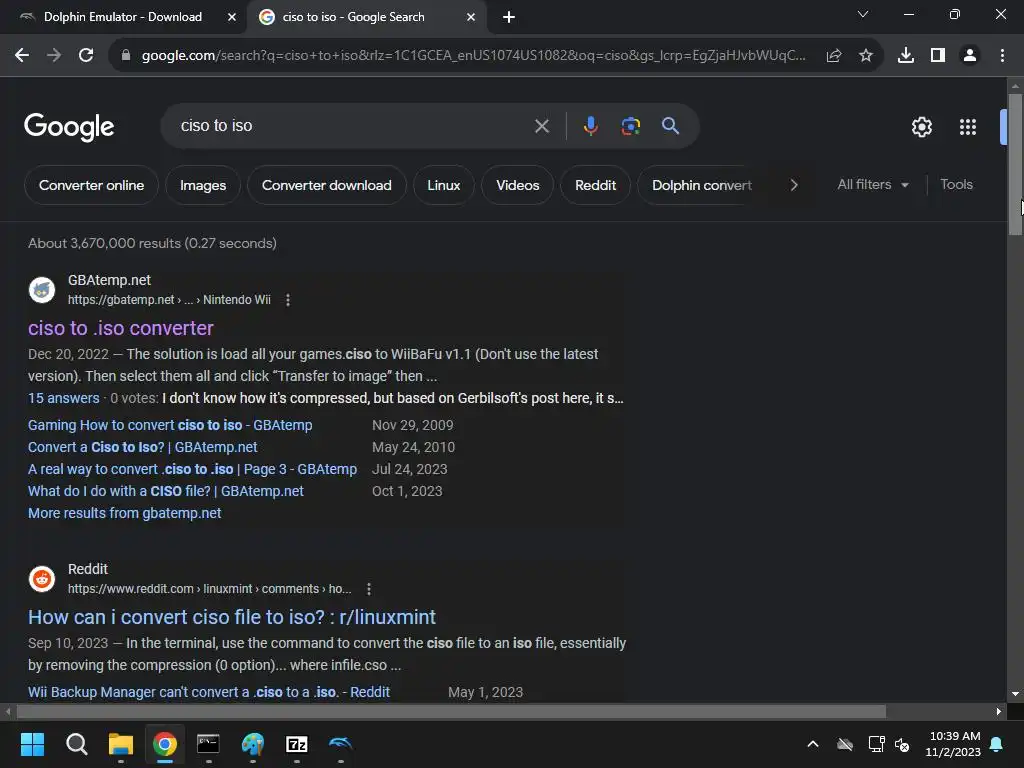Open terminal app on taskbar

[x=208, y=744]
